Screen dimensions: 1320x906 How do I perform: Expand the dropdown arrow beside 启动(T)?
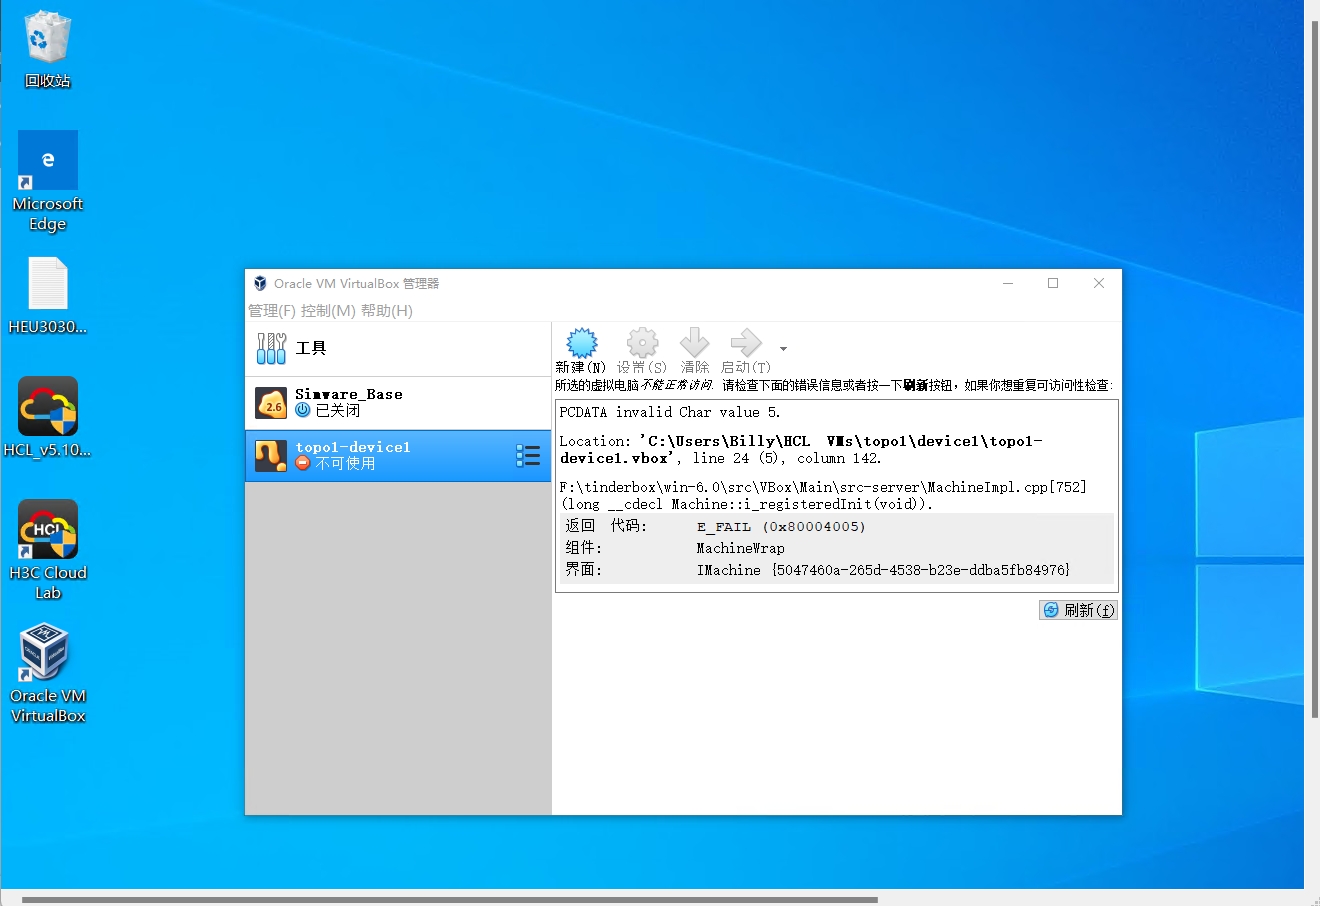click(x=783, y=349)
